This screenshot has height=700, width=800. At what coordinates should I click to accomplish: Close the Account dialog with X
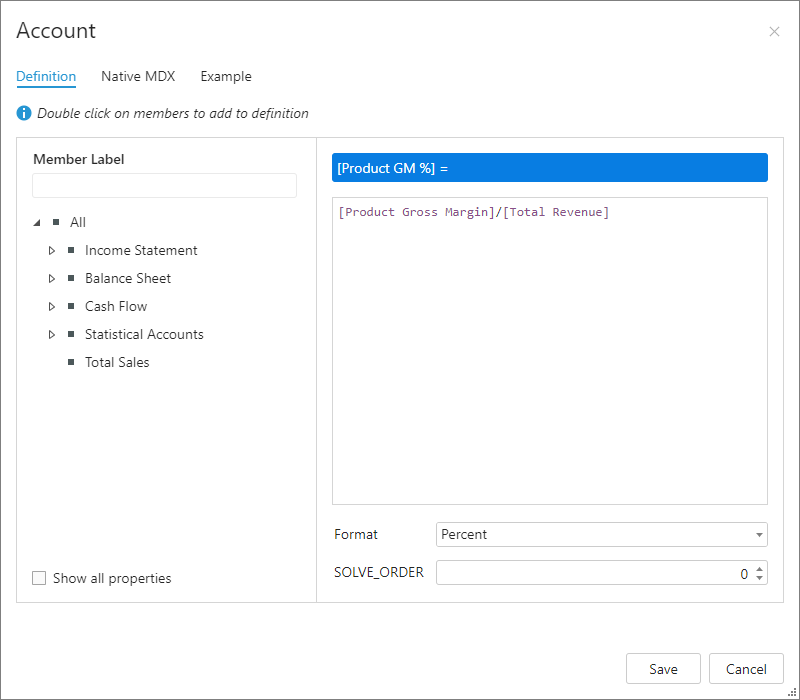pyautogui.click(x=774, y=32)
